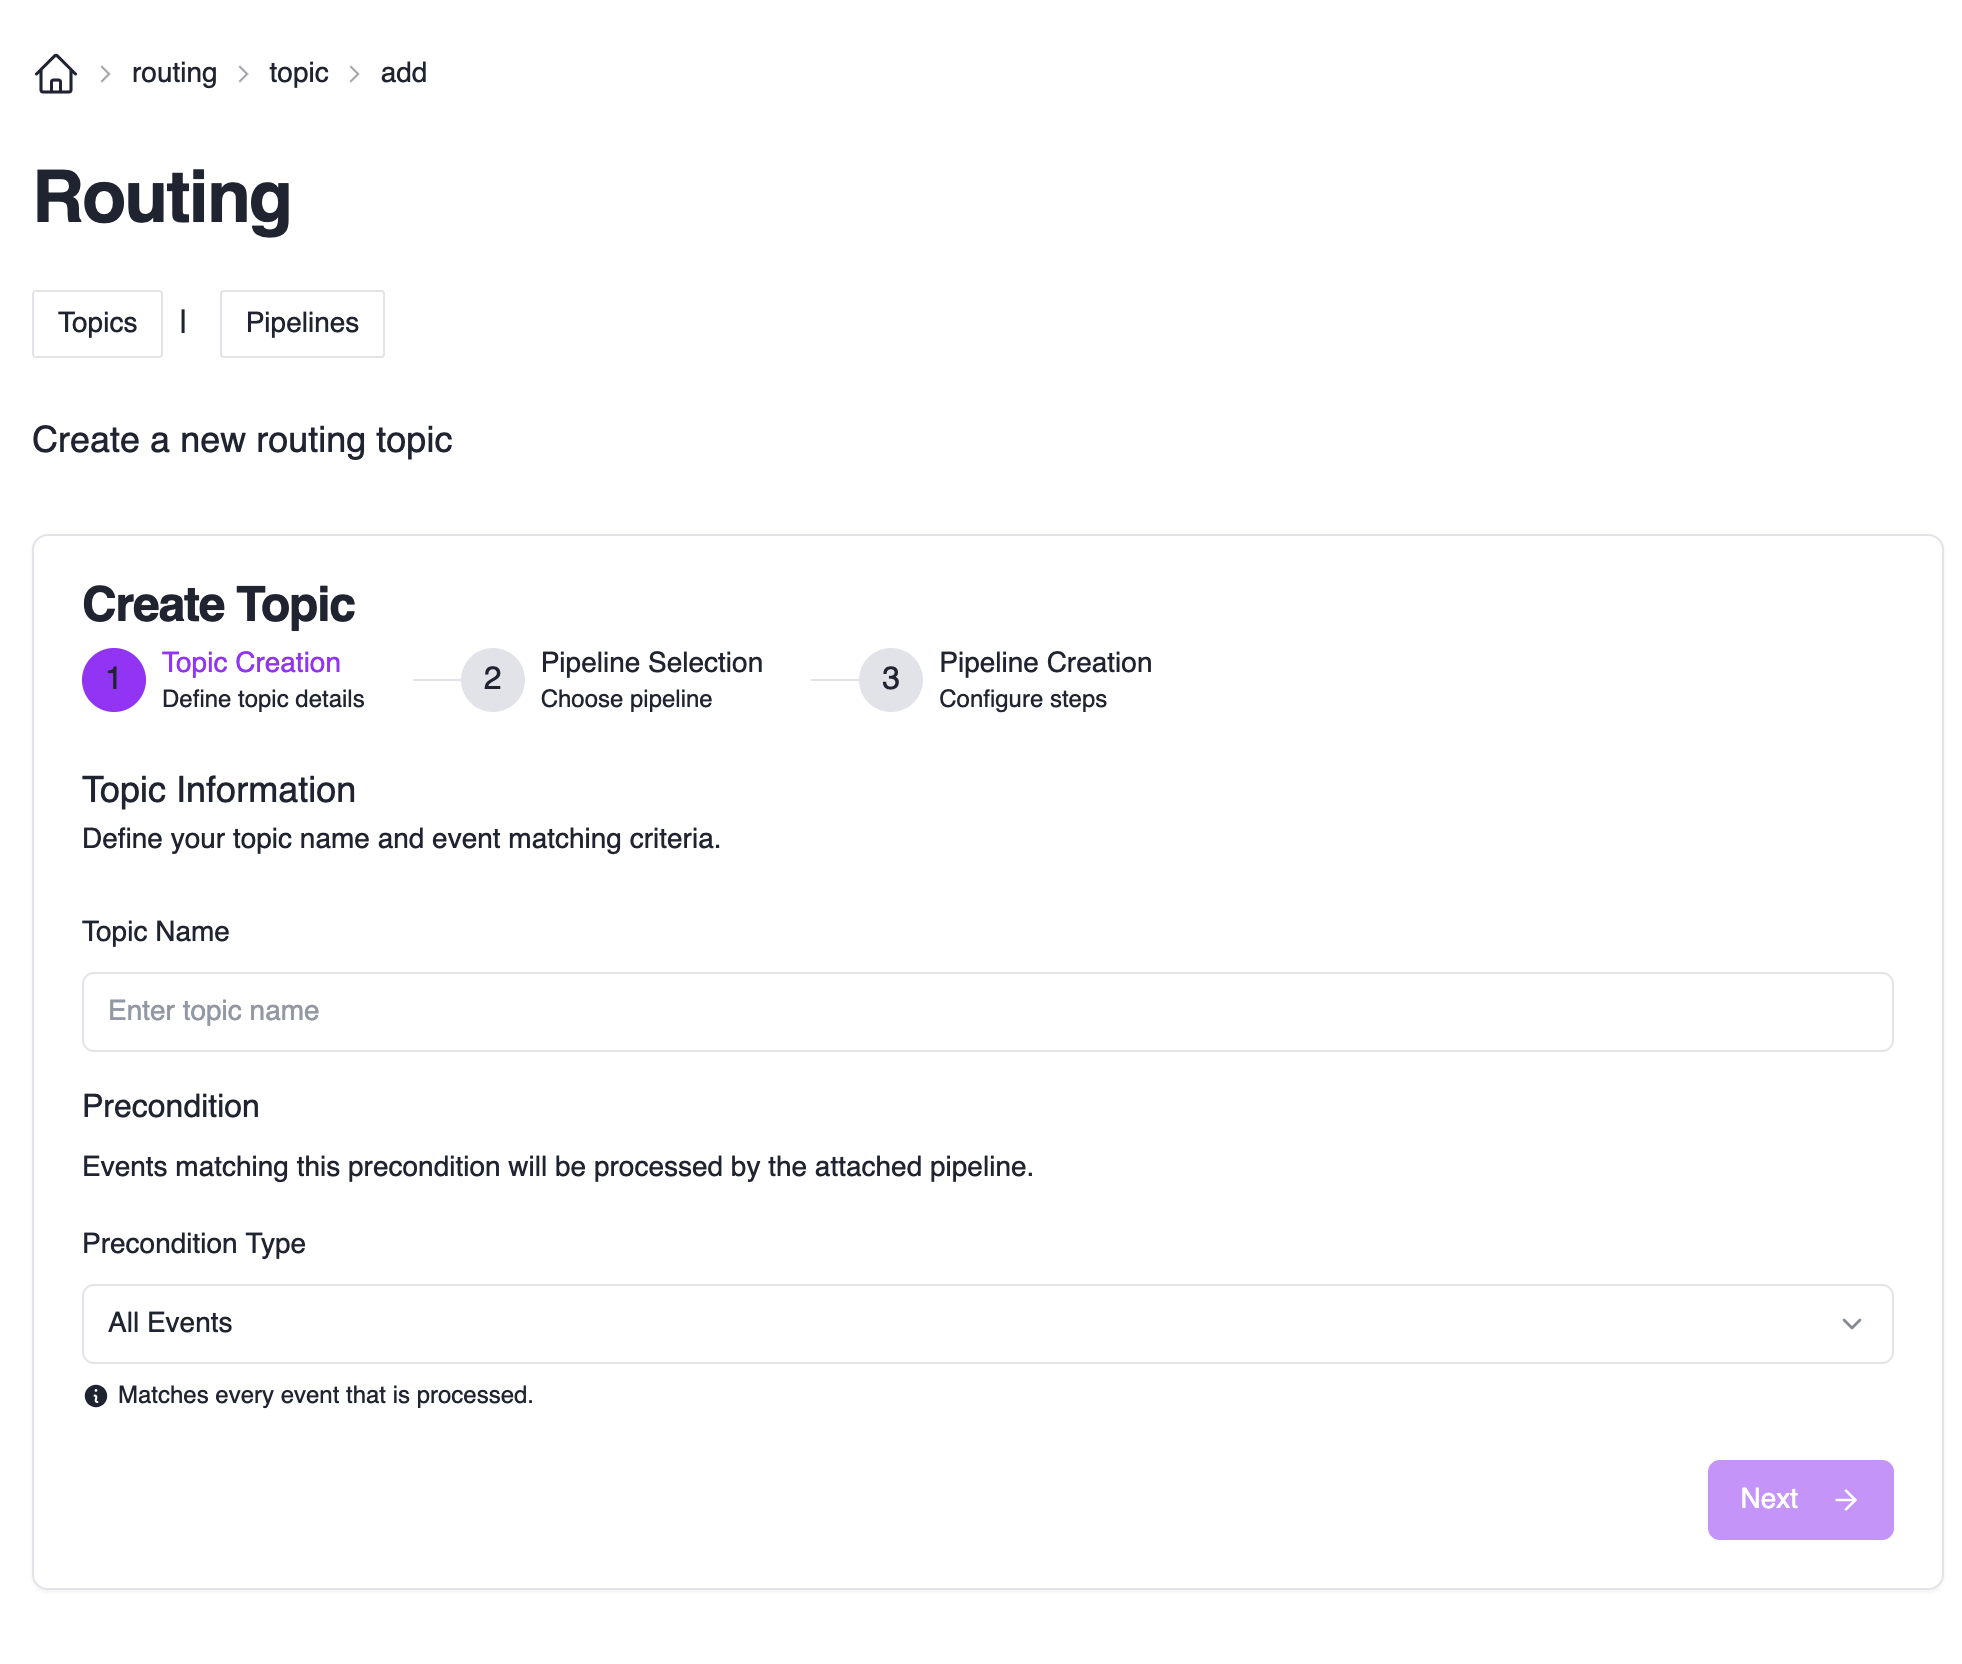Click the step 3 number circle
Viewport: 1962px width, 1664px height.
[890, 680]
